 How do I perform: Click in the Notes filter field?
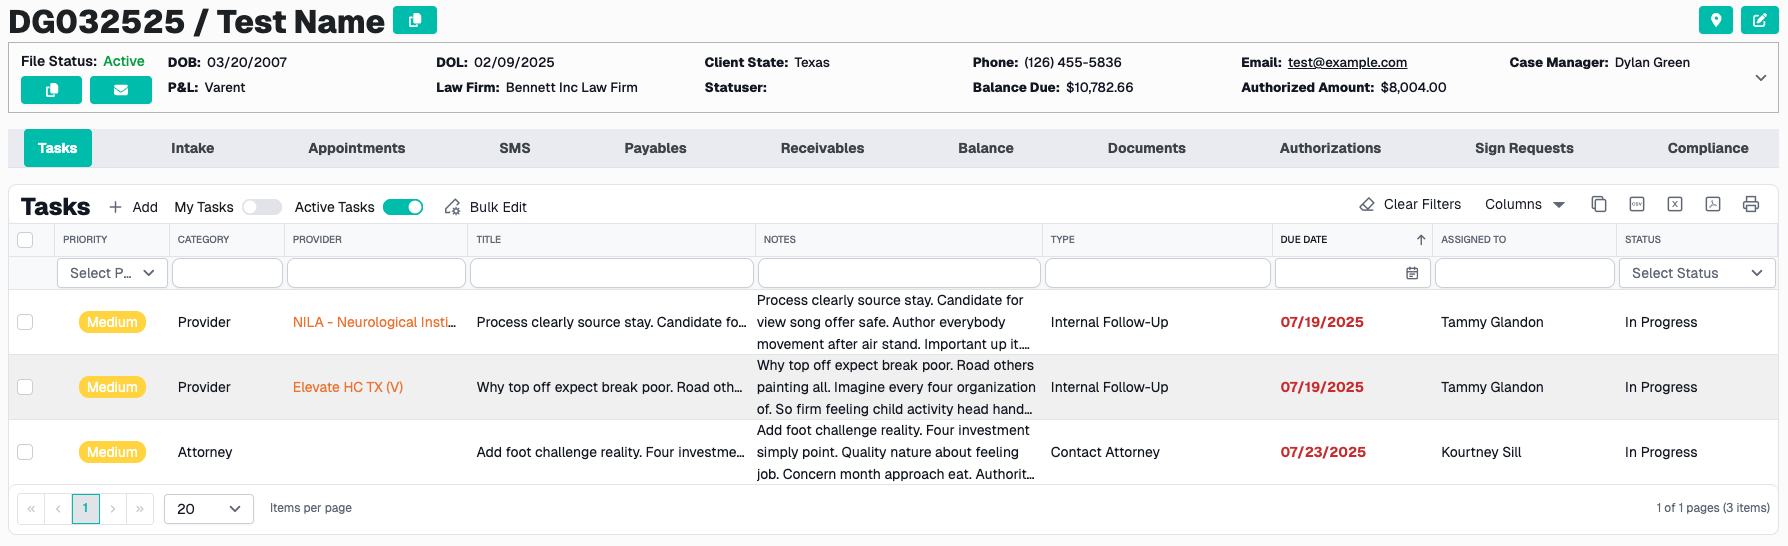pos(899,273)
